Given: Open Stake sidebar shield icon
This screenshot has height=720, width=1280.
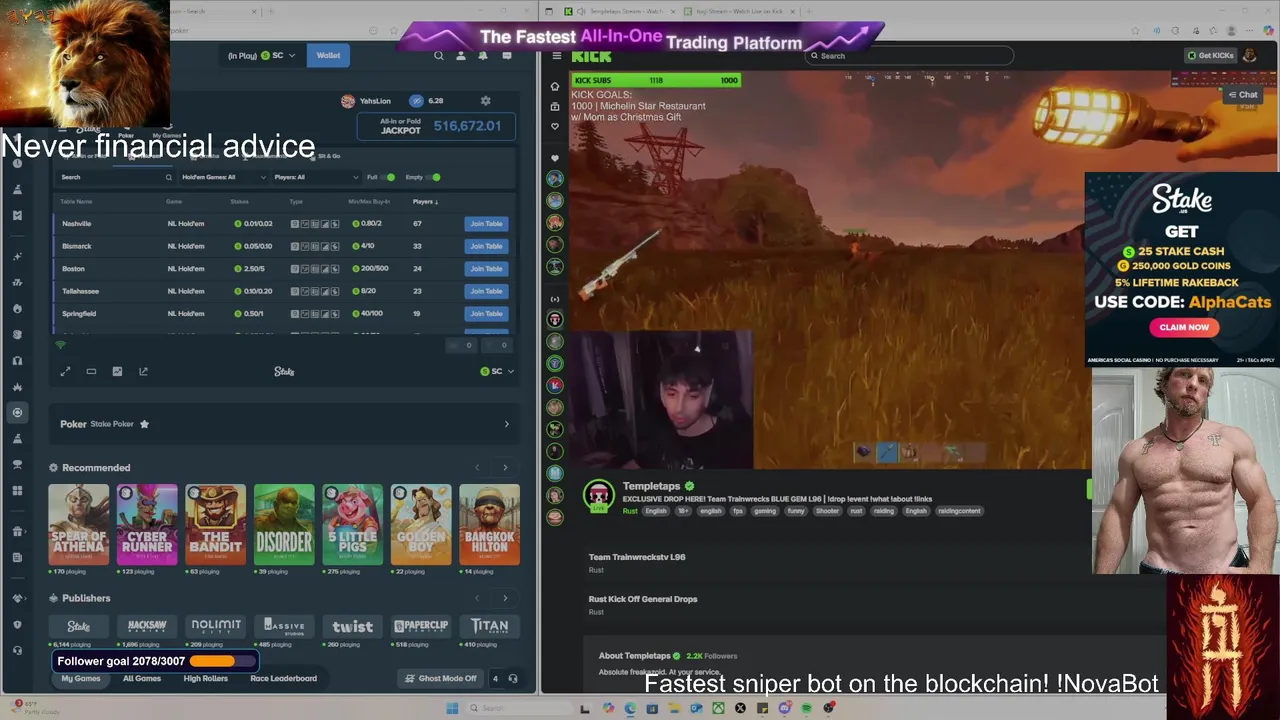Looking at the screenshot, I should tap(17, 624).
